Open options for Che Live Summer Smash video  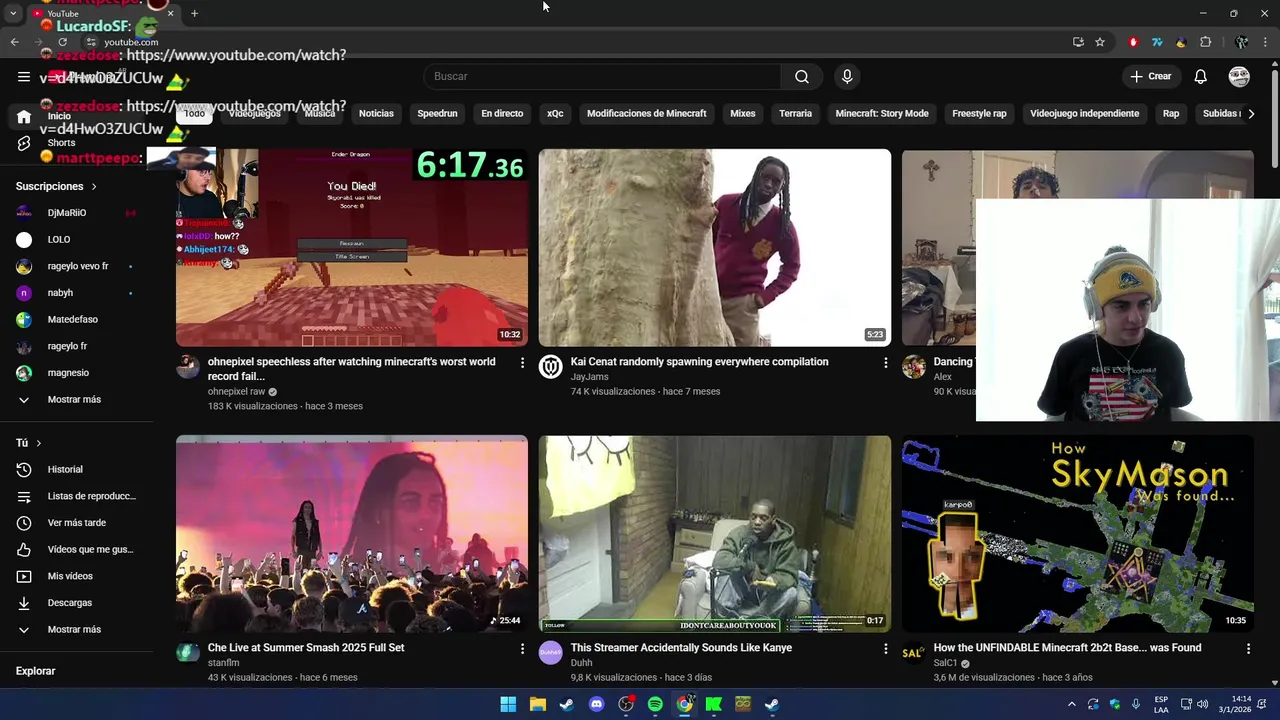522,648
